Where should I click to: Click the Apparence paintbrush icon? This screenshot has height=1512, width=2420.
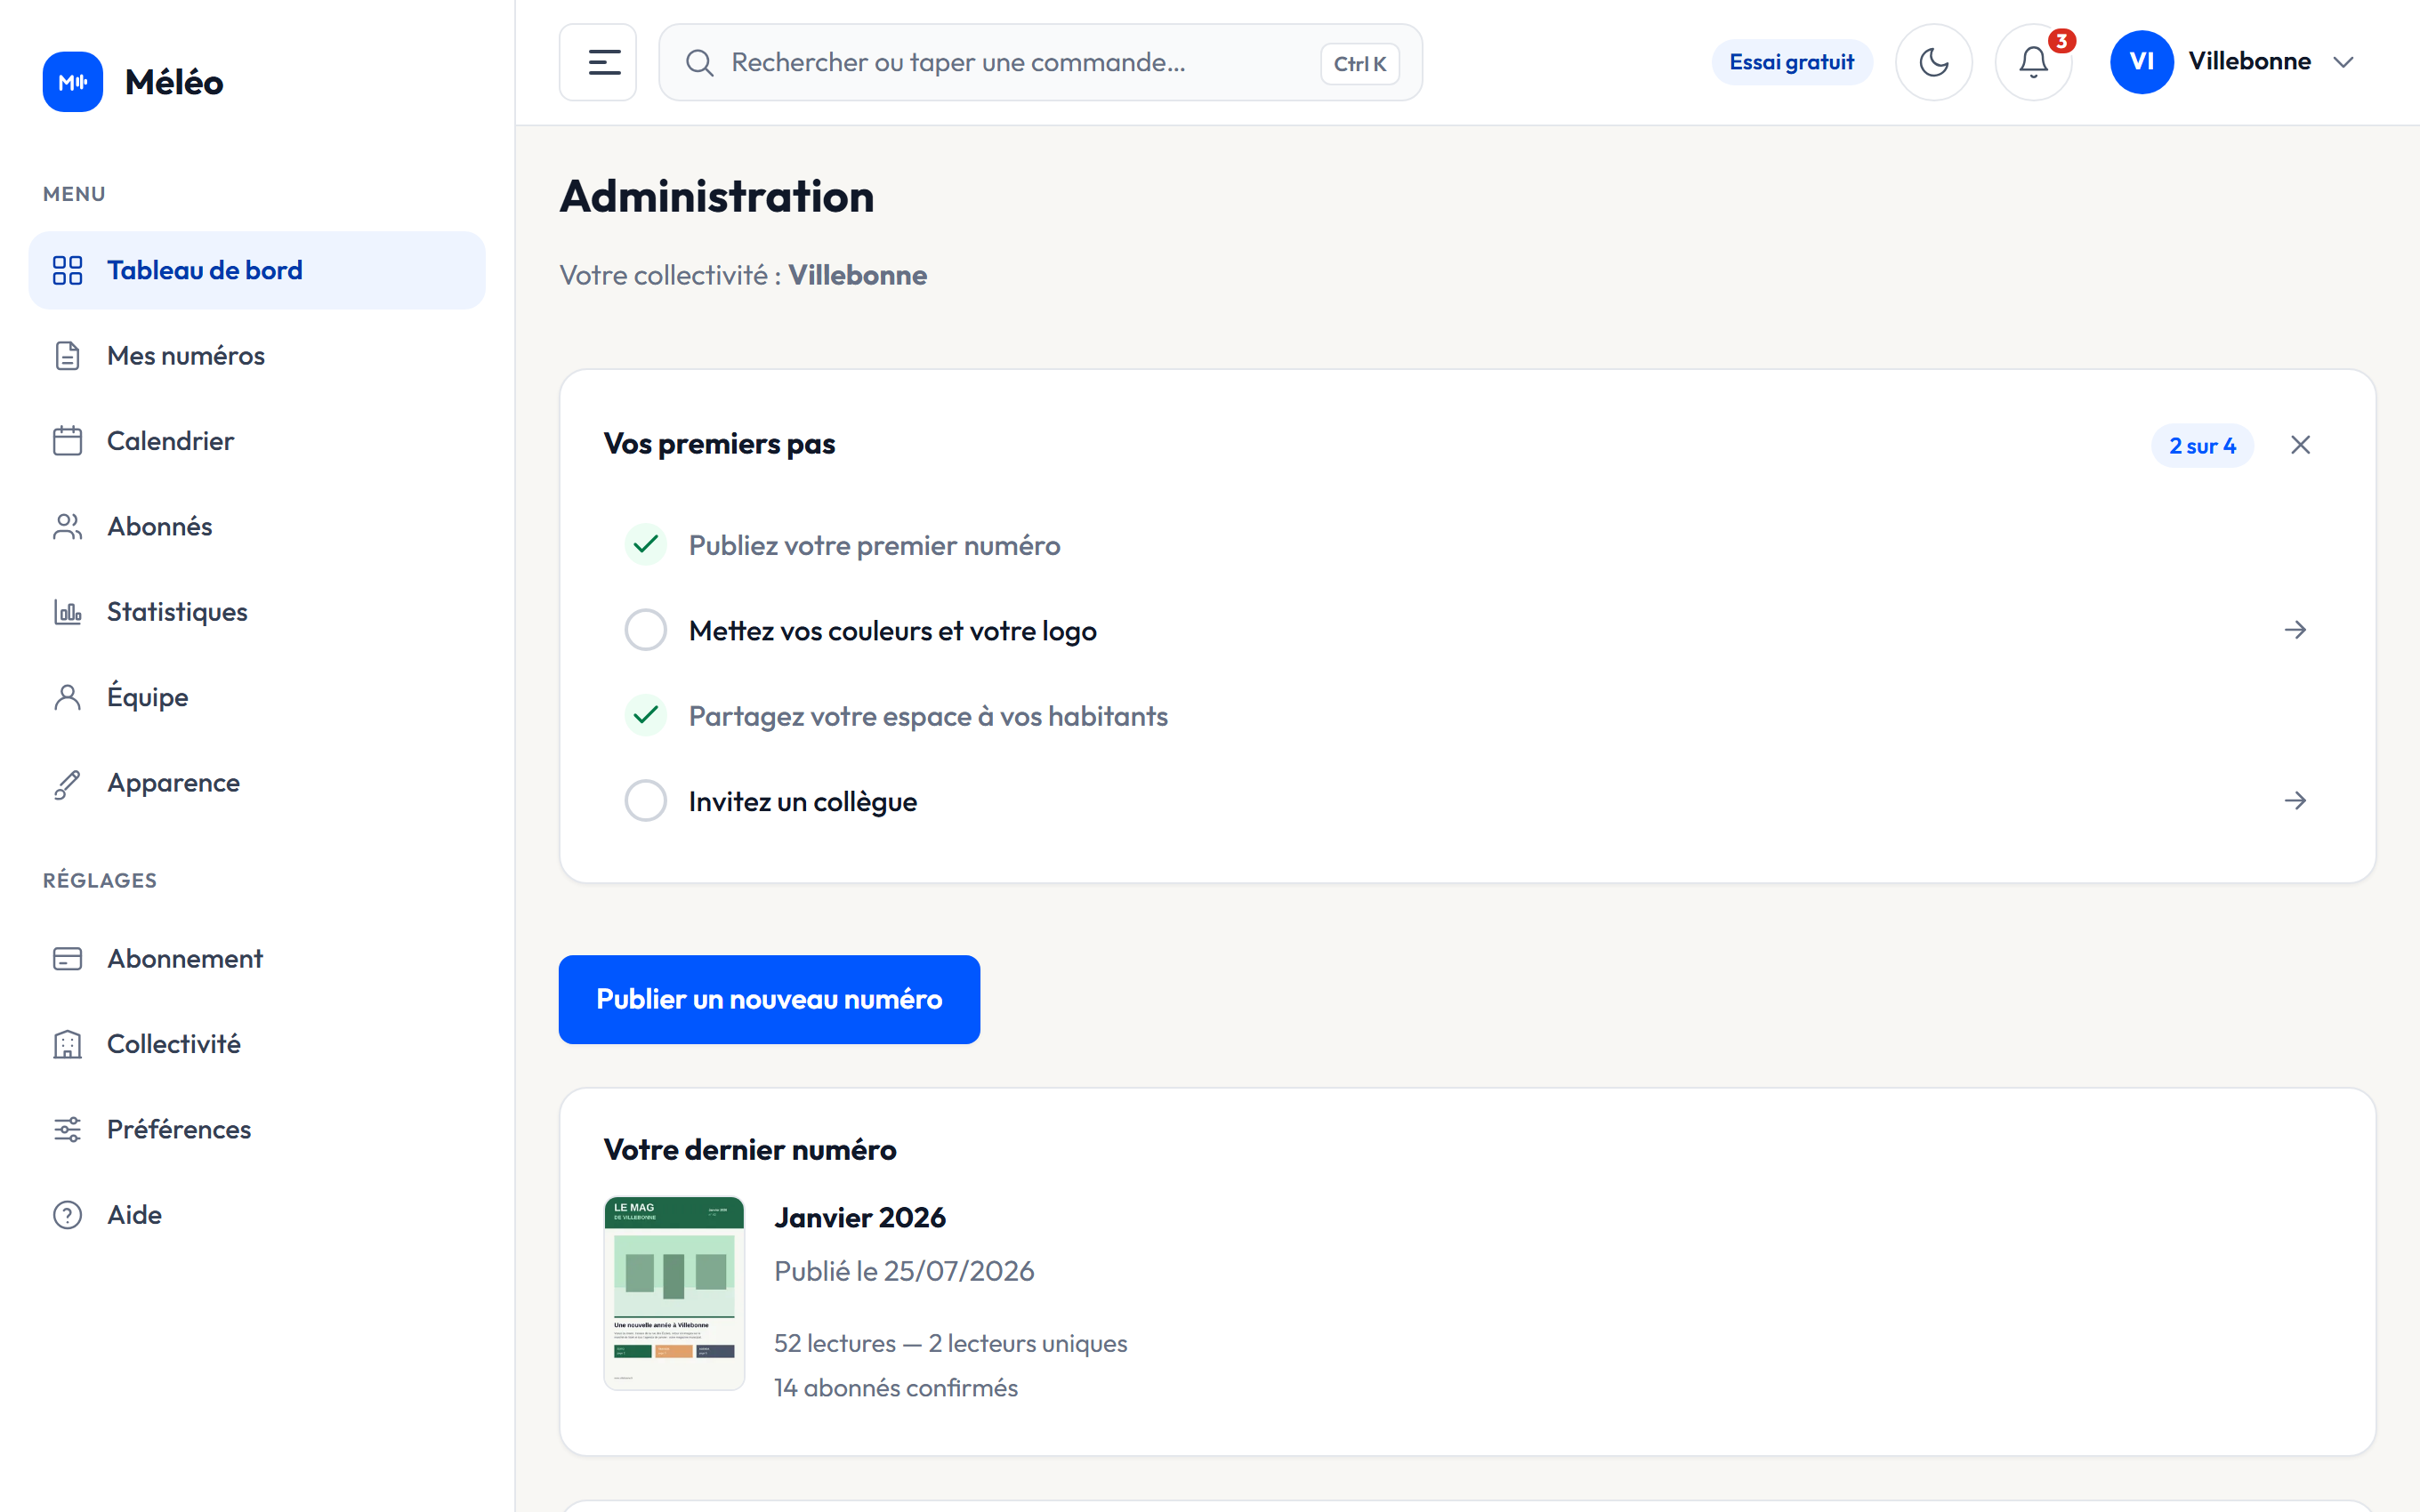point(67,783)
